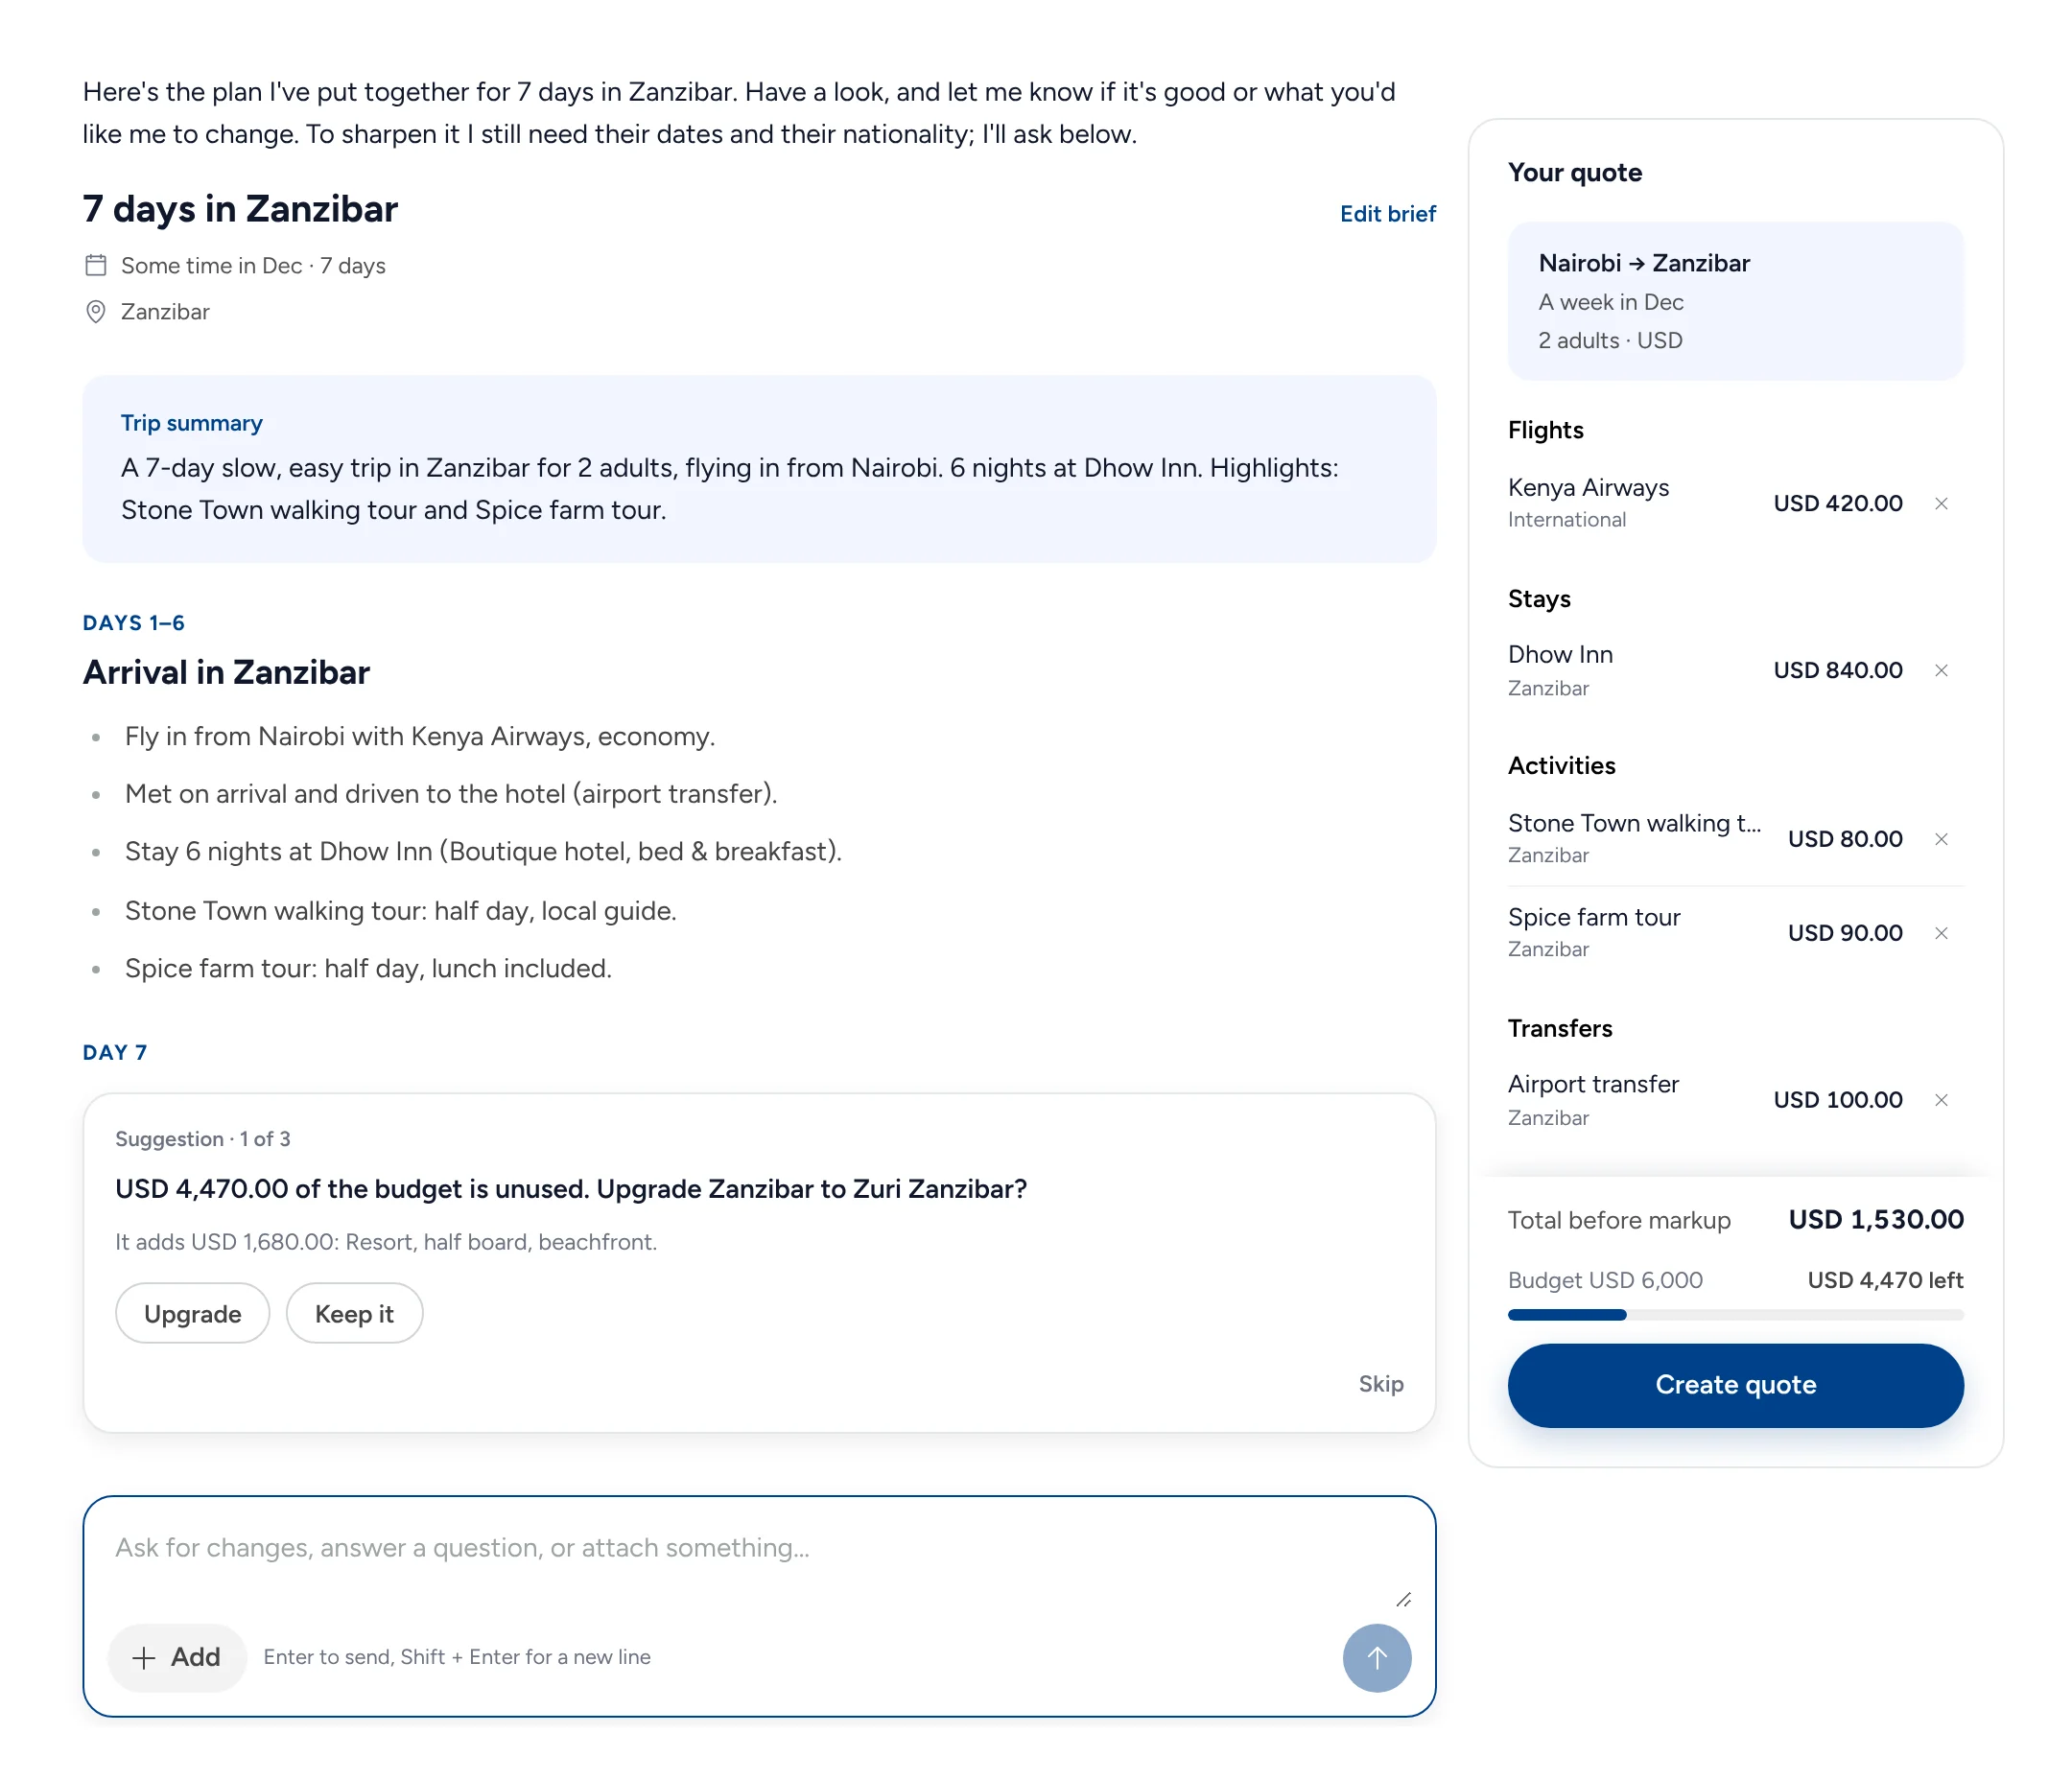Click the Arrival in Zanzibar heading

click(x=226, y=672)
